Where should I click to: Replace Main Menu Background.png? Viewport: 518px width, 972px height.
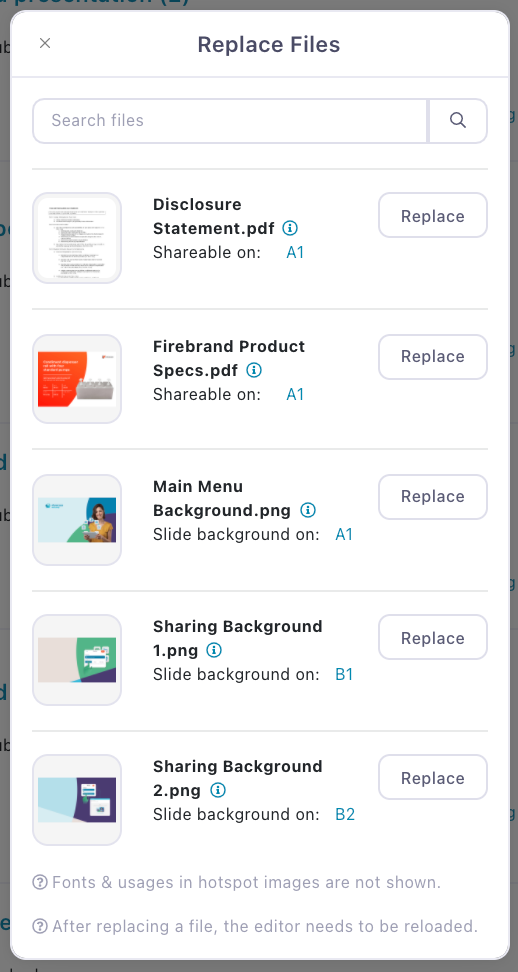(x=432, y=497)
